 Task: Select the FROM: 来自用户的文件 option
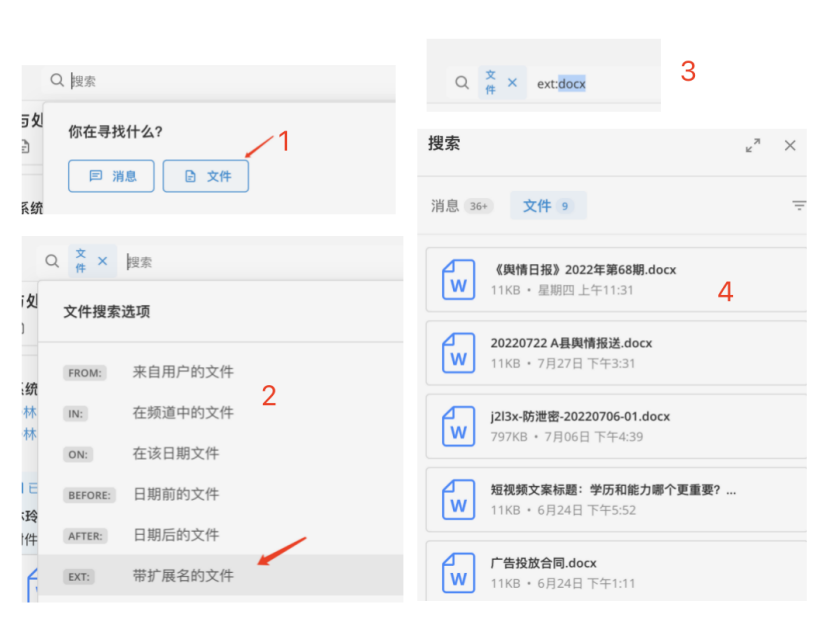(x=183, y=372)
